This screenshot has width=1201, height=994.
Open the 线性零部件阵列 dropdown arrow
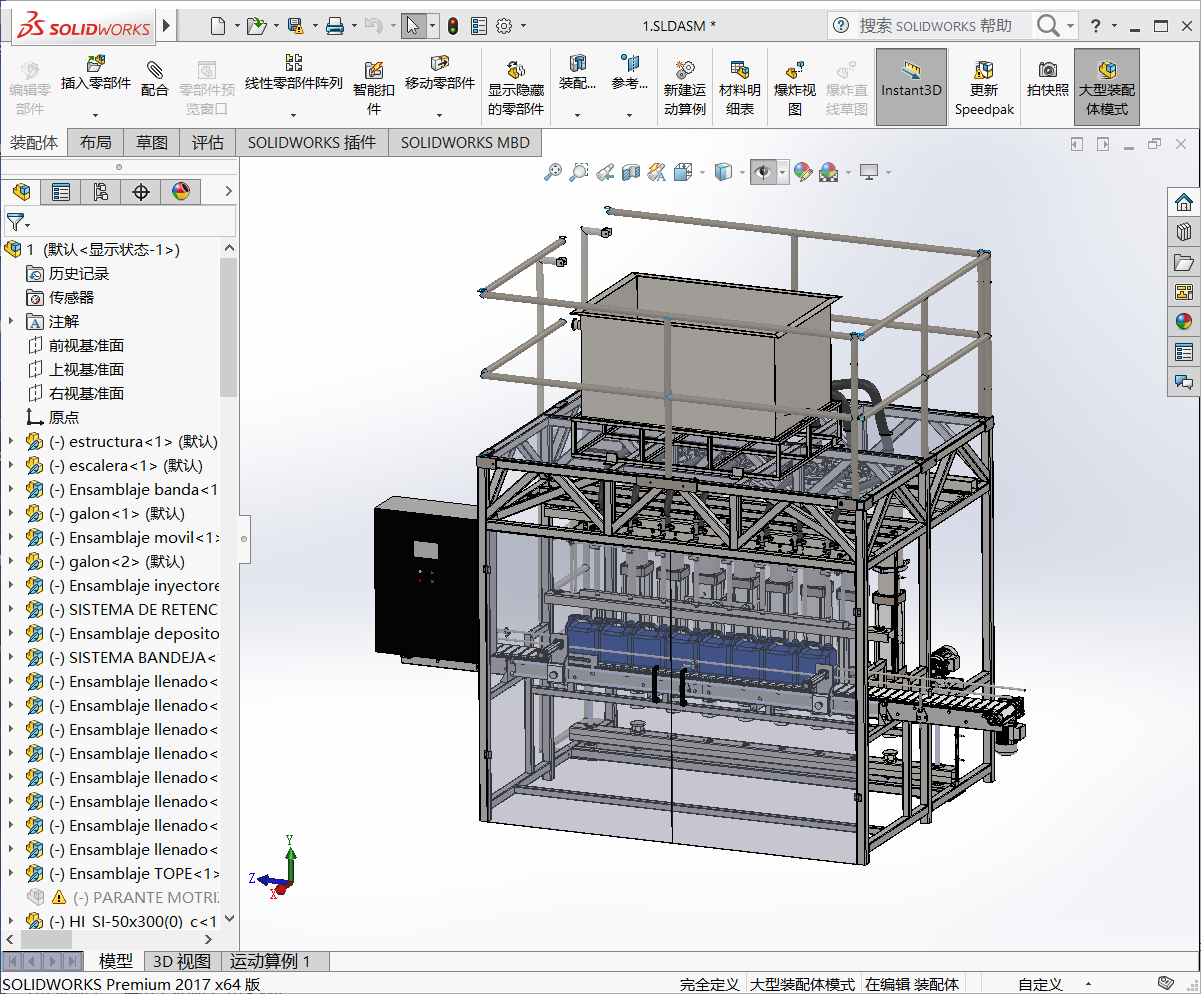click(x=294, y=115)
